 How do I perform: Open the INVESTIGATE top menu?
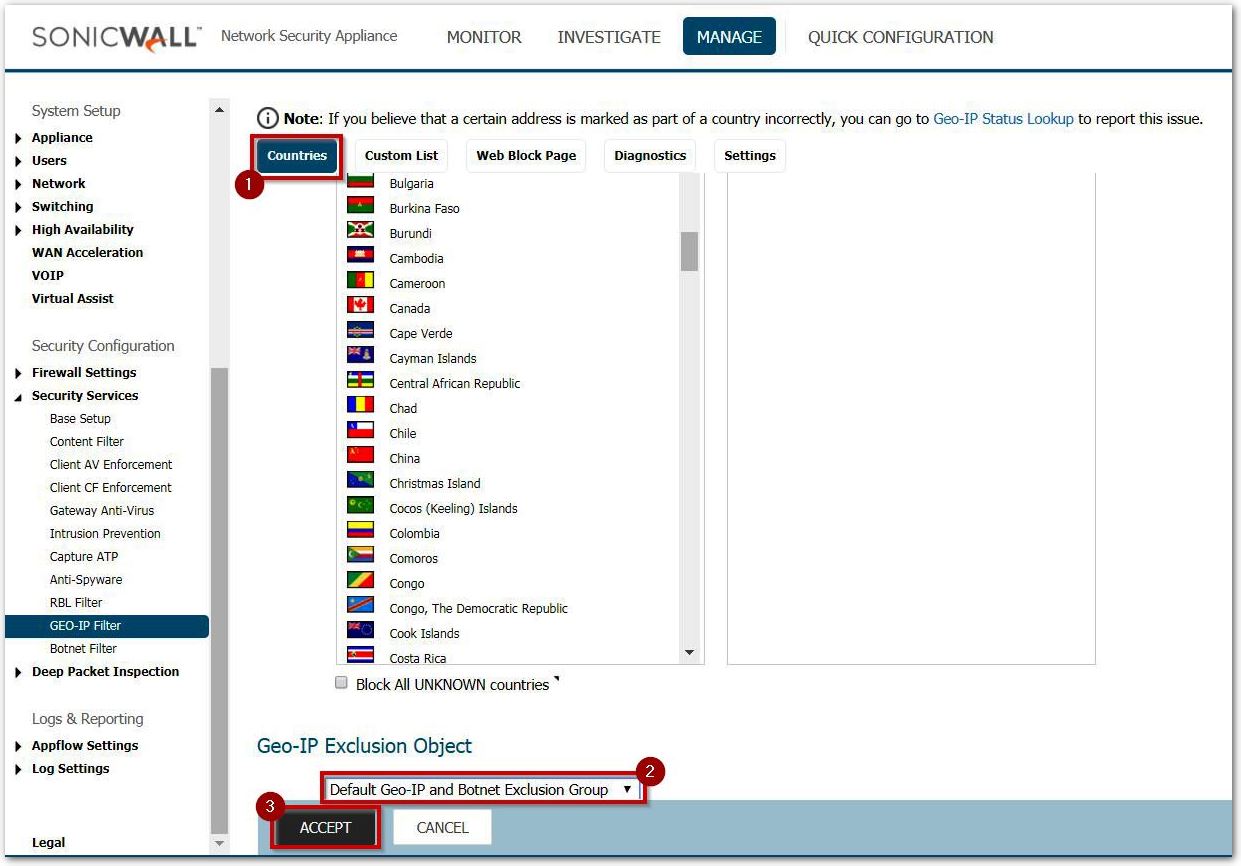(x=609, y=37)
